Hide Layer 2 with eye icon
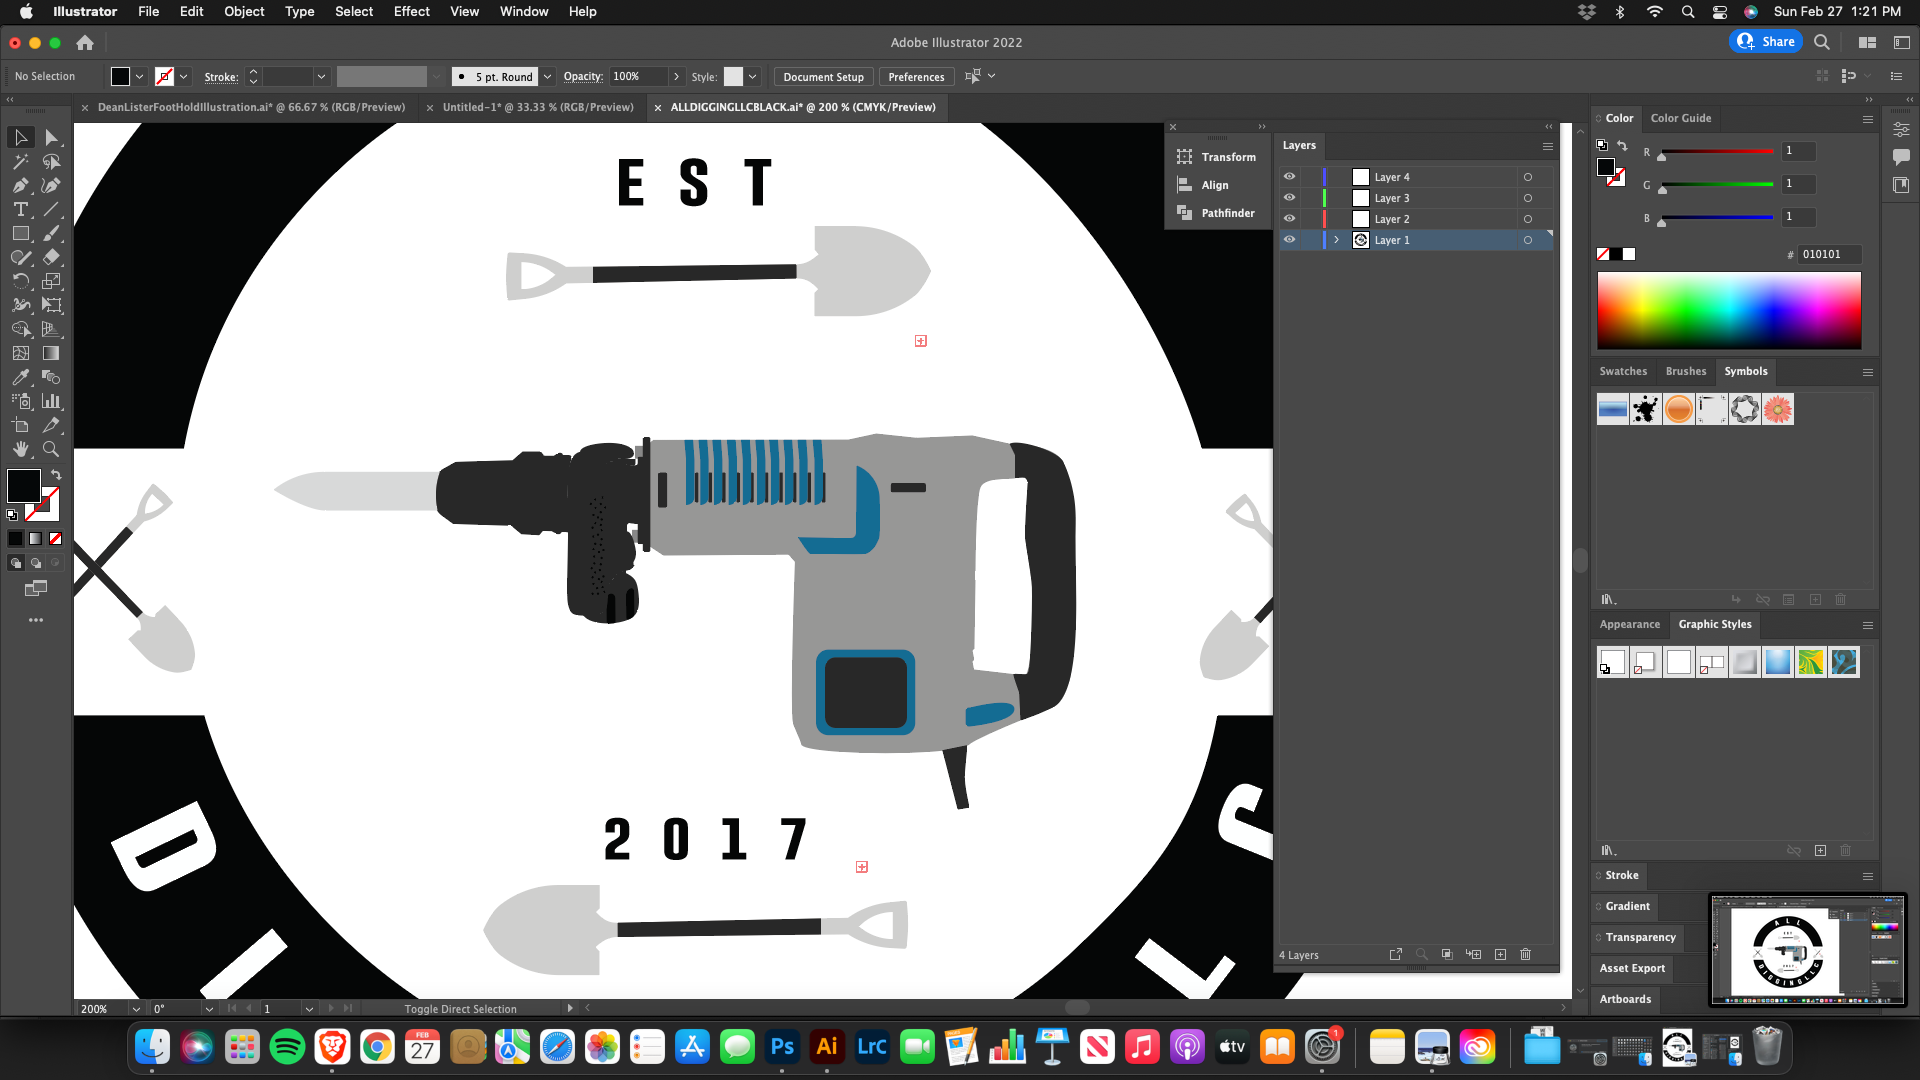Image resolution: width=1920 pixels, height=1080 pixels. pos(1289,219)
